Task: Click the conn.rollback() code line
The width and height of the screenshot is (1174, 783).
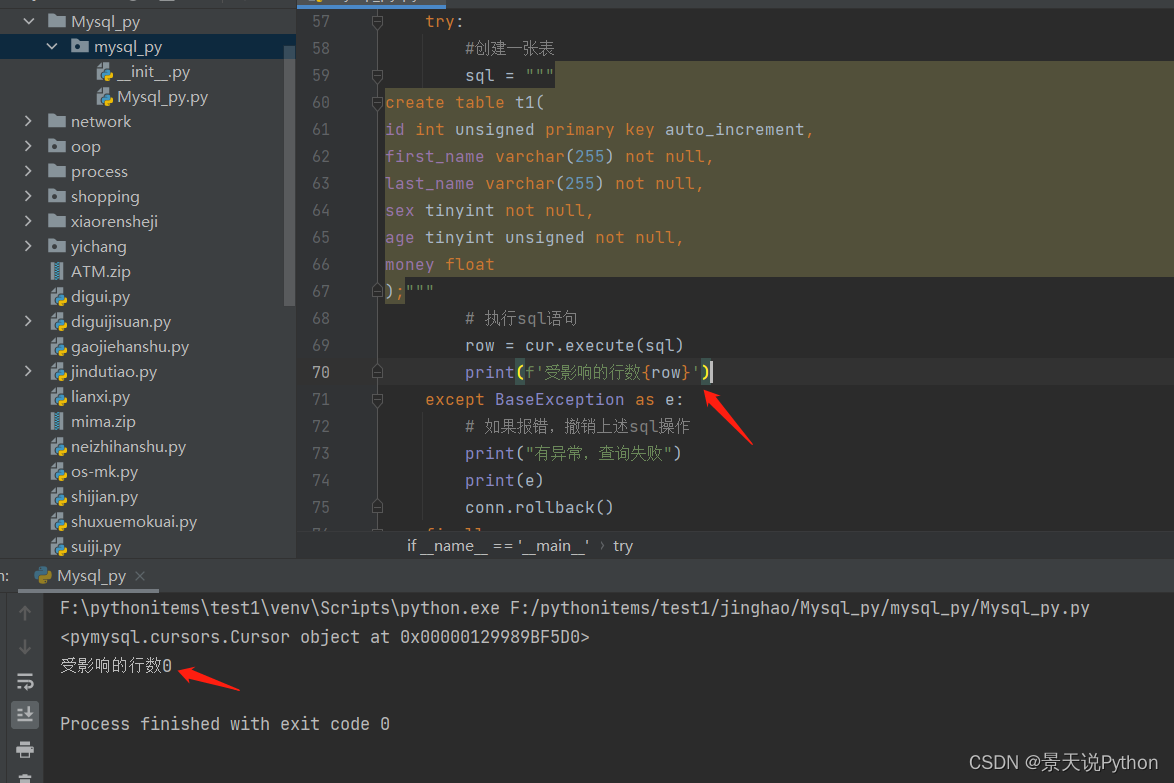Action: [x=539, y=508]
